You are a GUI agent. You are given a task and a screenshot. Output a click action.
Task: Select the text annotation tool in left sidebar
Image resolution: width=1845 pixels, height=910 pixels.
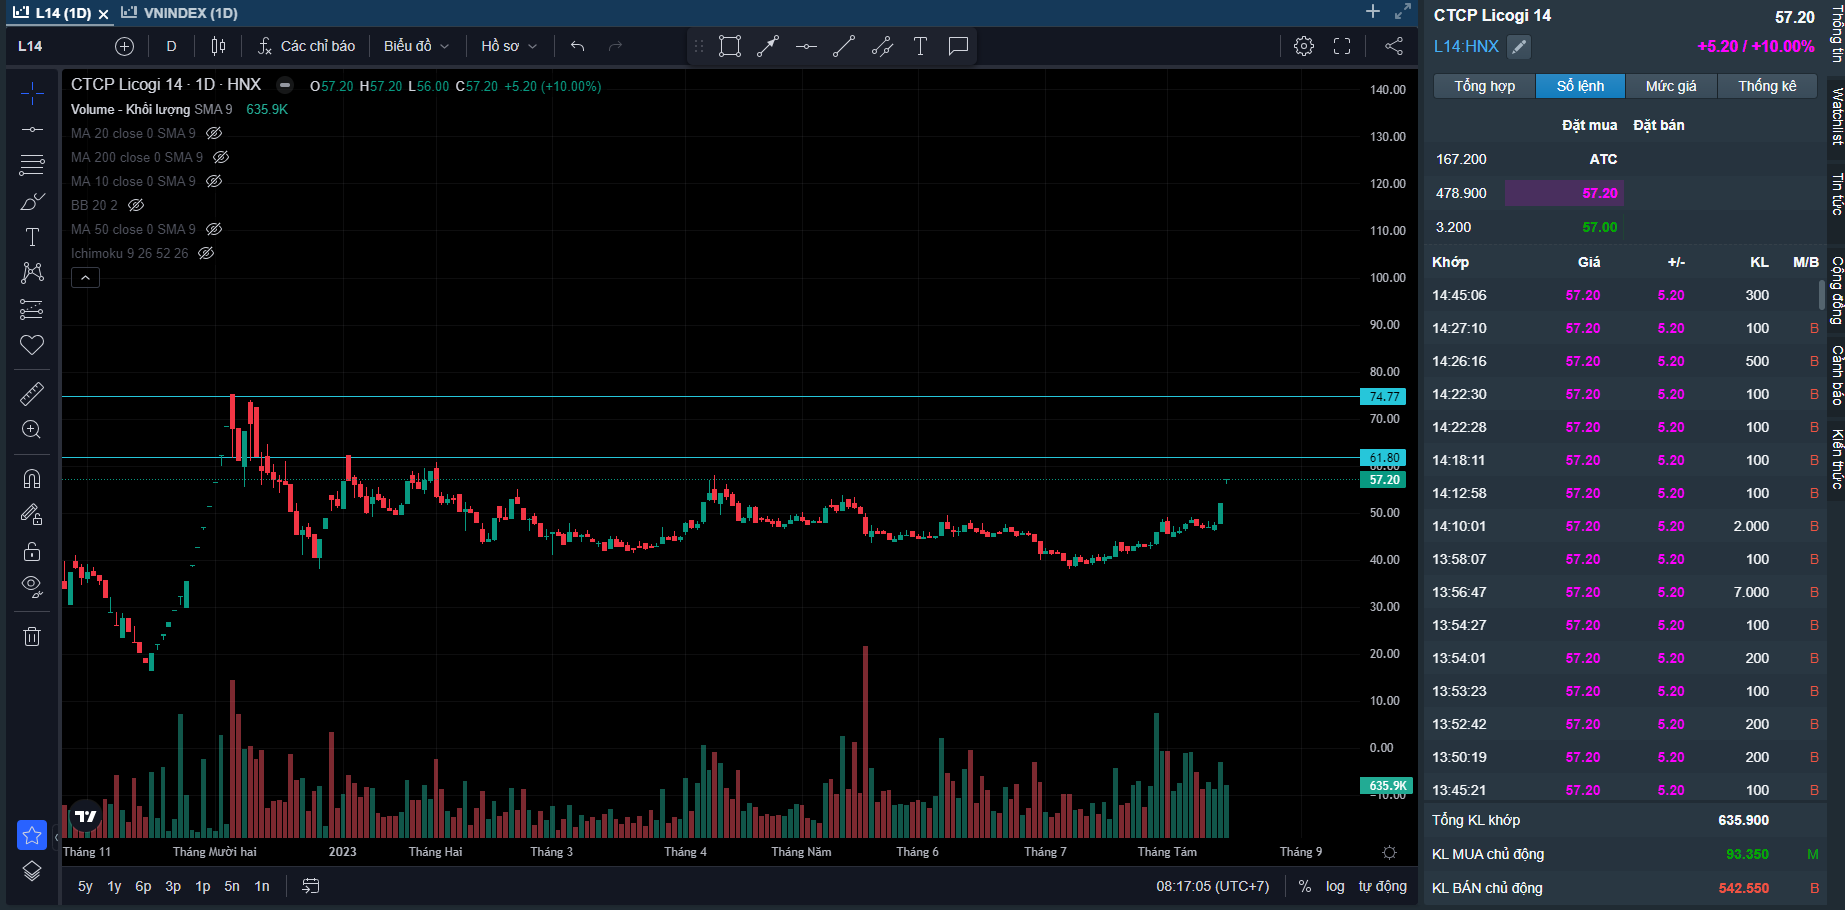32,237
